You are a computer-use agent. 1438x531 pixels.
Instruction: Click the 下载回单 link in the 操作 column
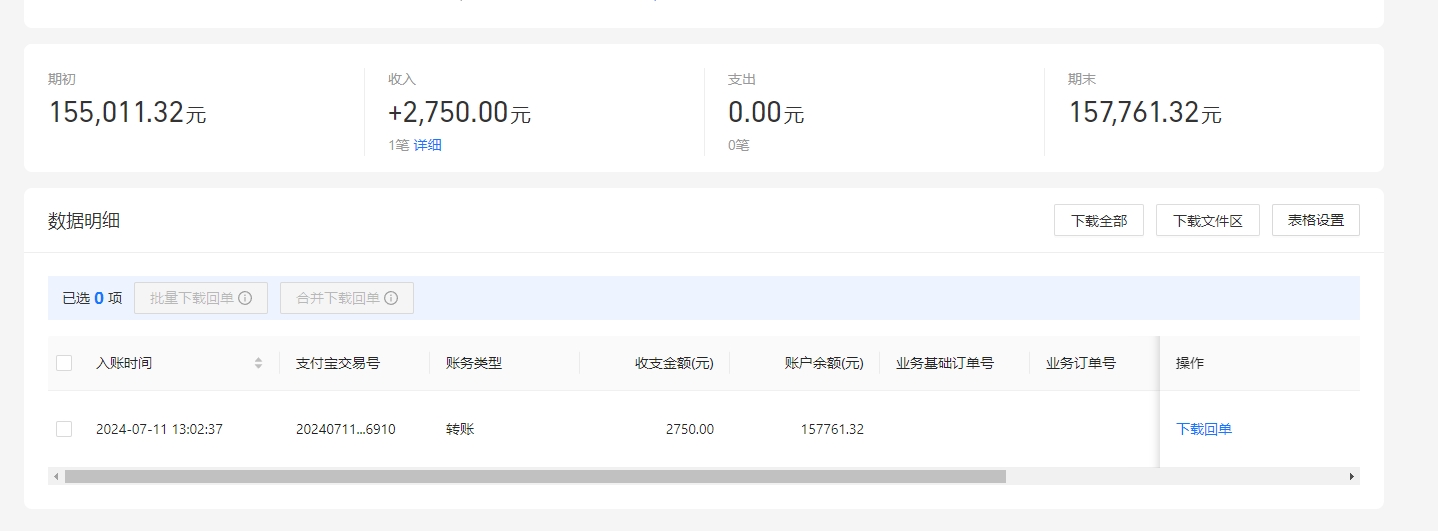tap(1204, 429)
